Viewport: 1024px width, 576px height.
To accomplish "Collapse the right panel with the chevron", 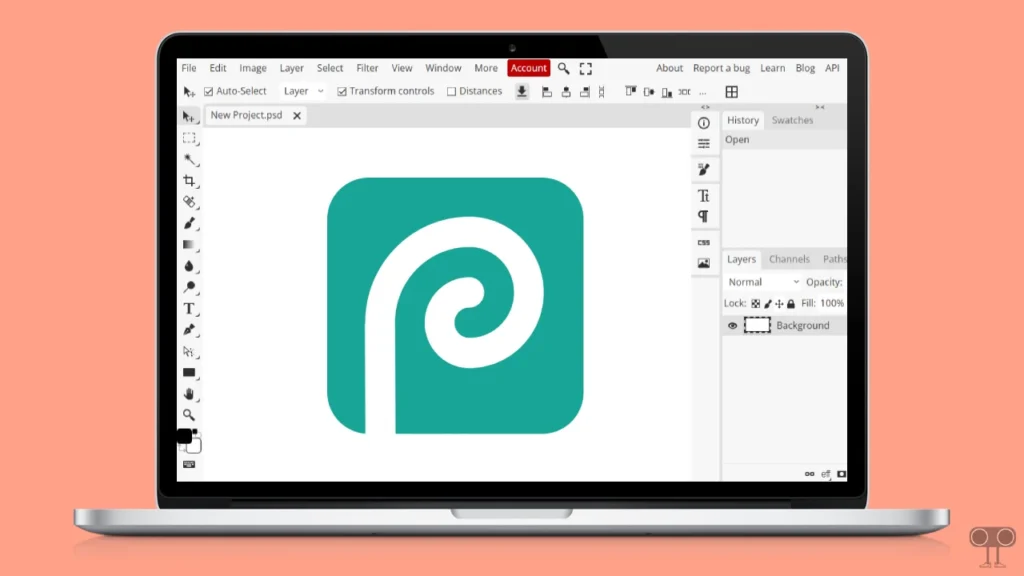I will [820, 107].
